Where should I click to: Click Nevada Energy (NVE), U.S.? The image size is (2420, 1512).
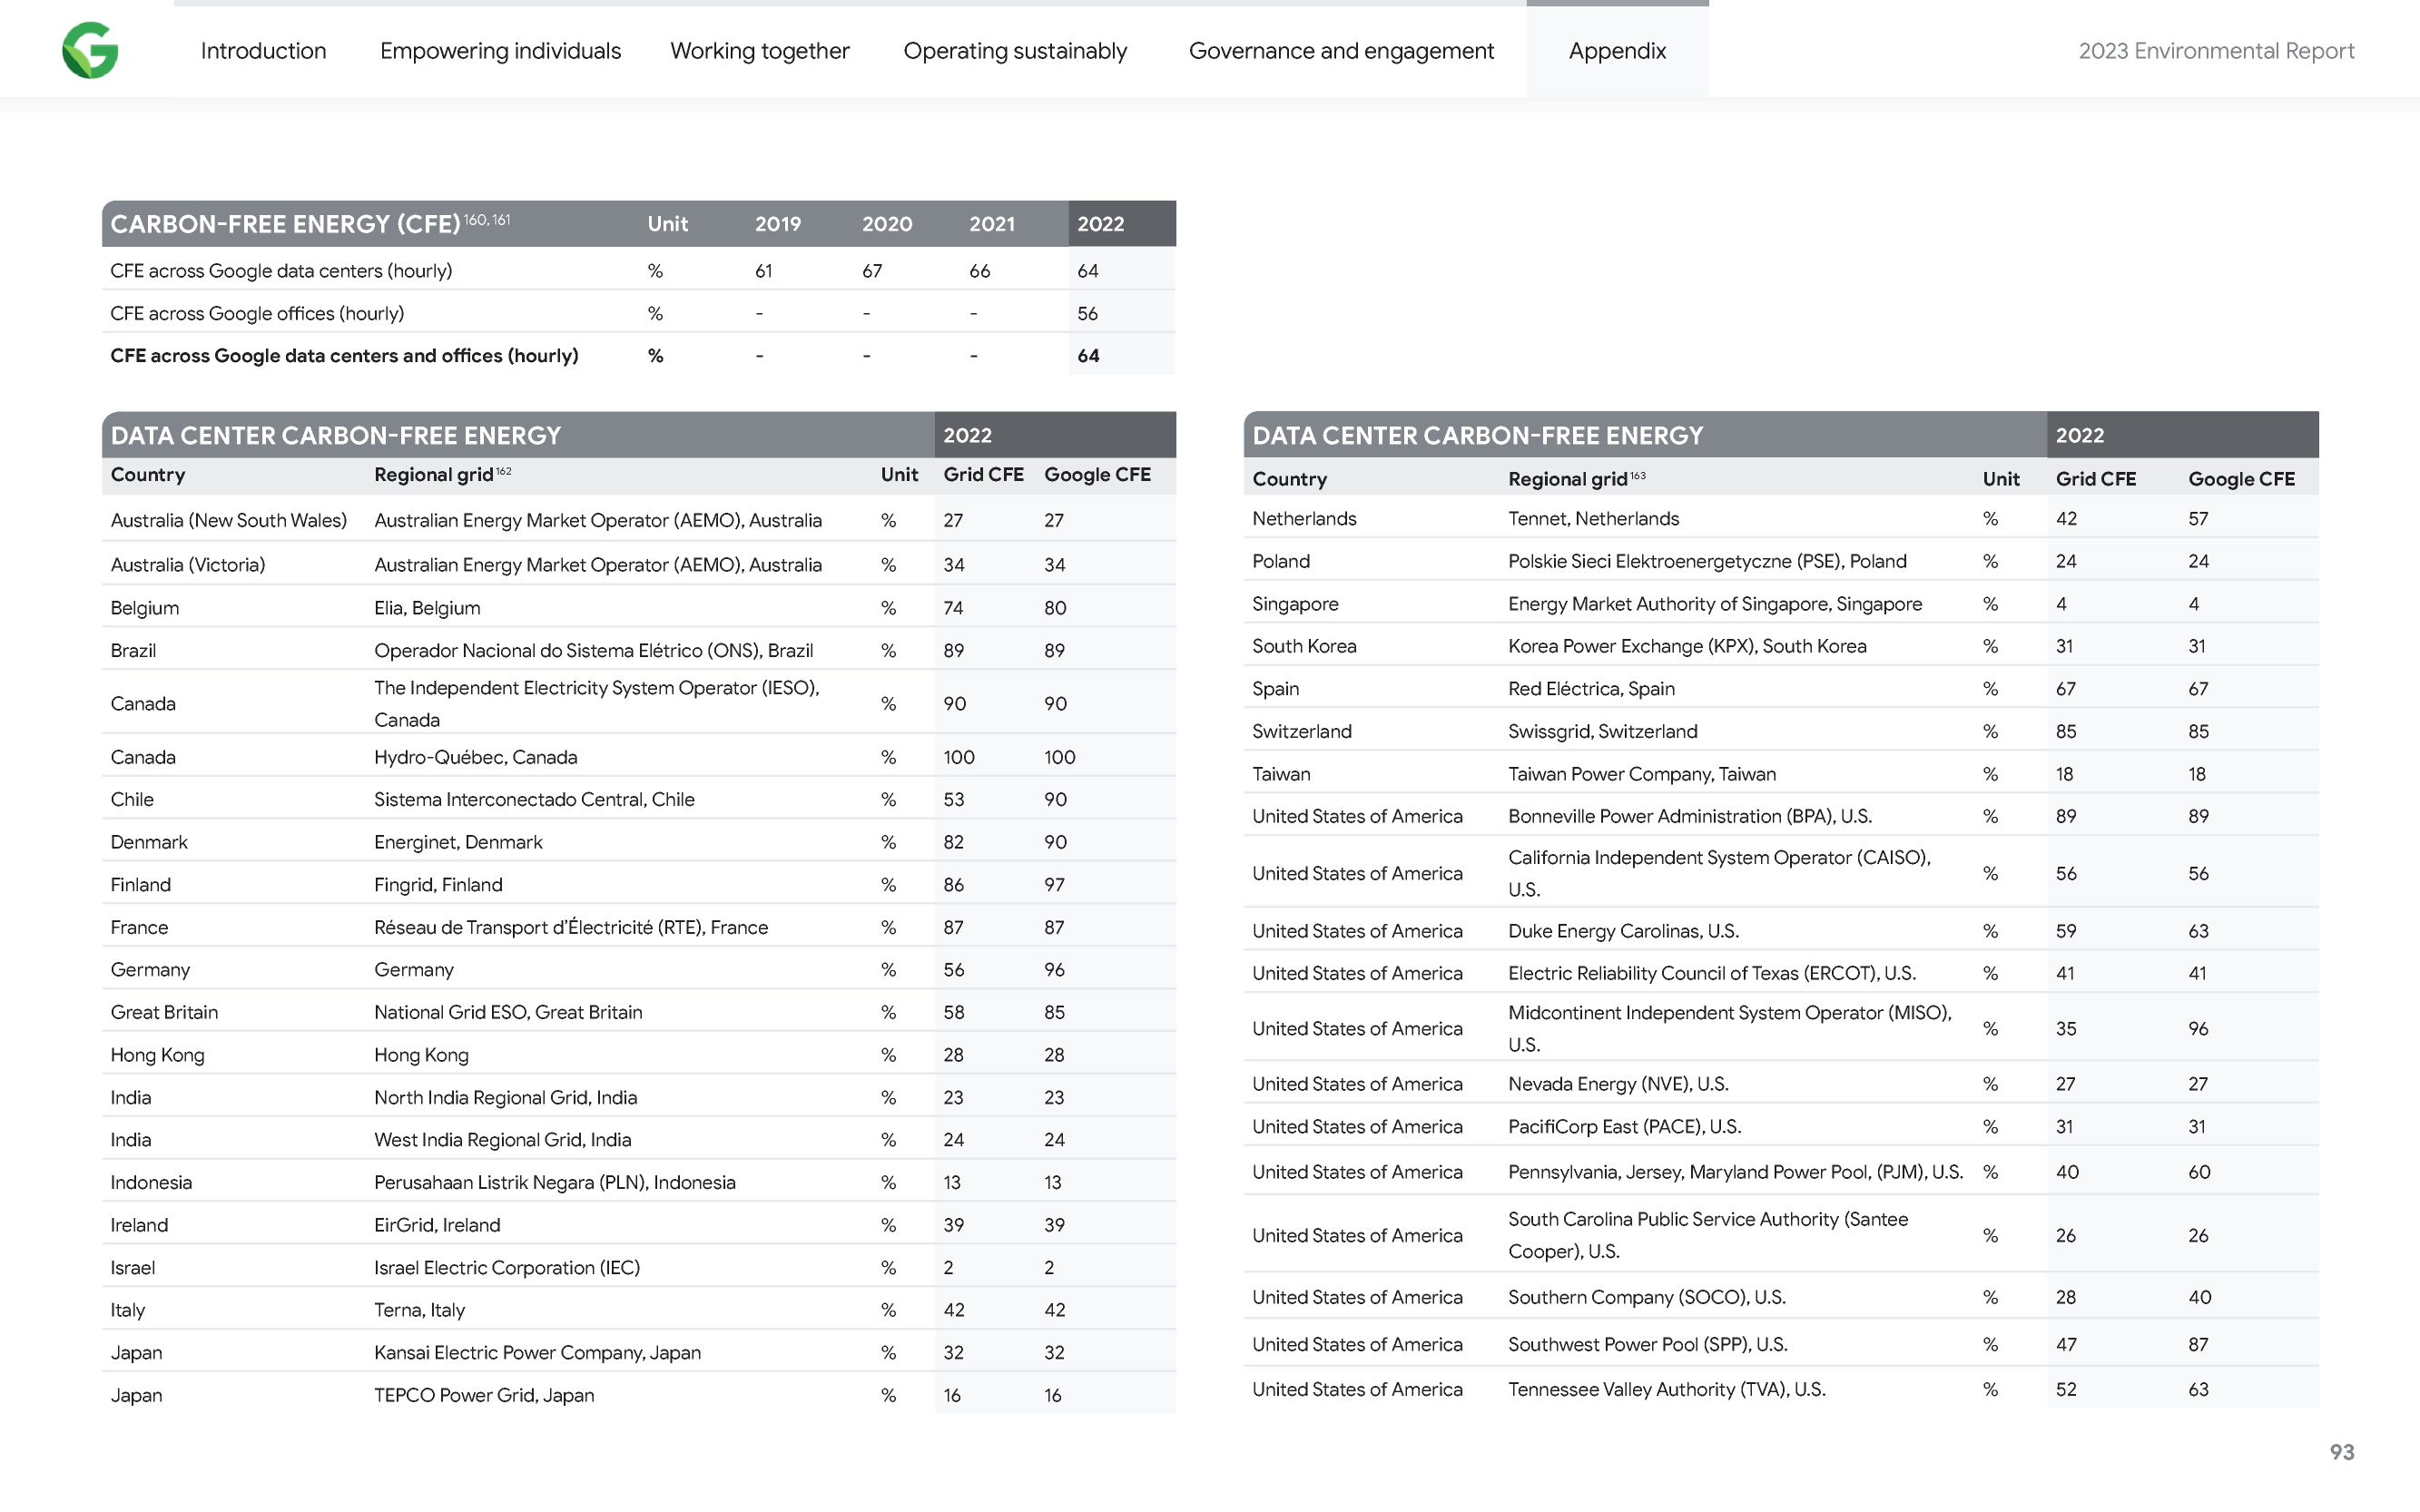pyautogui.click(x=1618, y=1084)
